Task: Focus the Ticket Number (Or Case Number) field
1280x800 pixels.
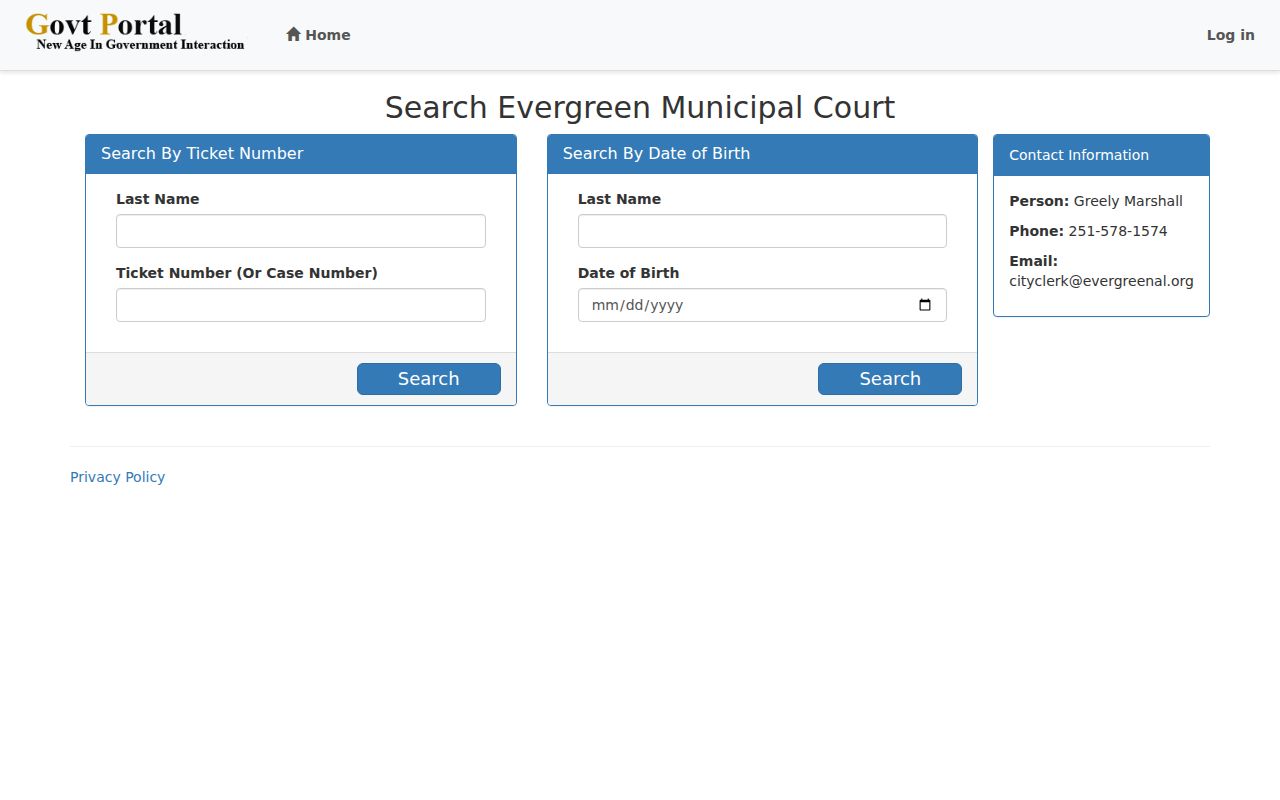Action: (x=301, y=305)
